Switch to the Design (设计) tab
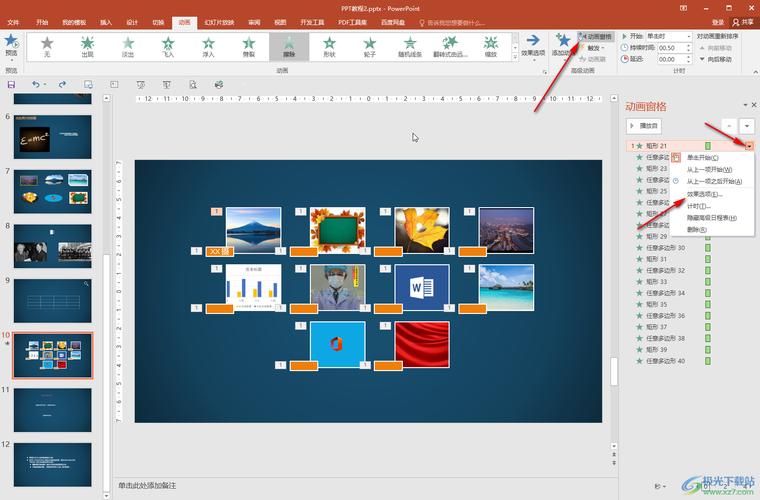This screenshot has width=760, height=500. click(132, 22)
